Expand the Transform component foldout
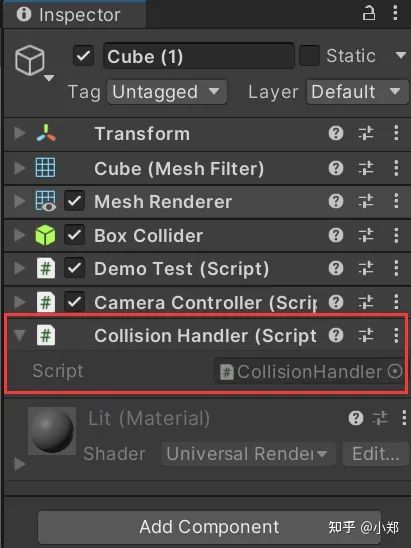Screen dimensions: 411x548 [20, 133]
